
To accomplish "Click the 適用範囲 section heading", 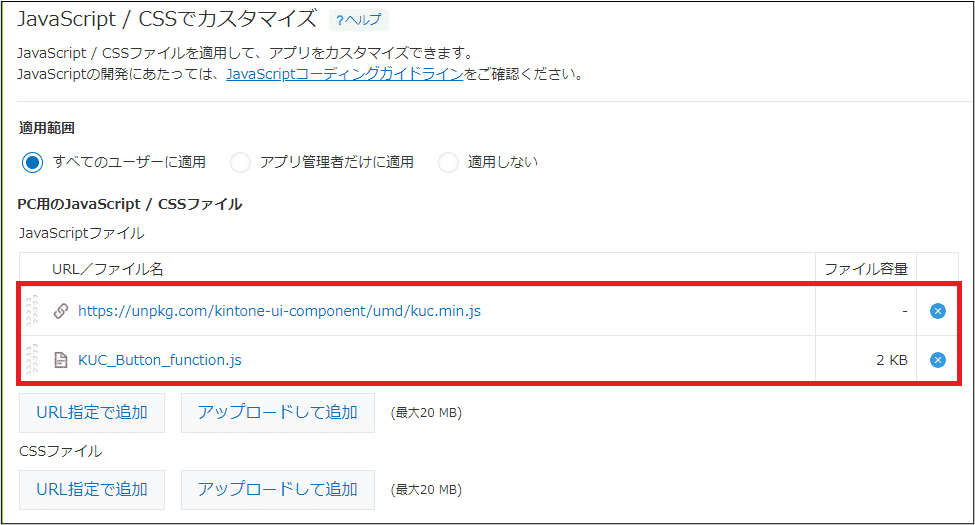I will point(47,128).
